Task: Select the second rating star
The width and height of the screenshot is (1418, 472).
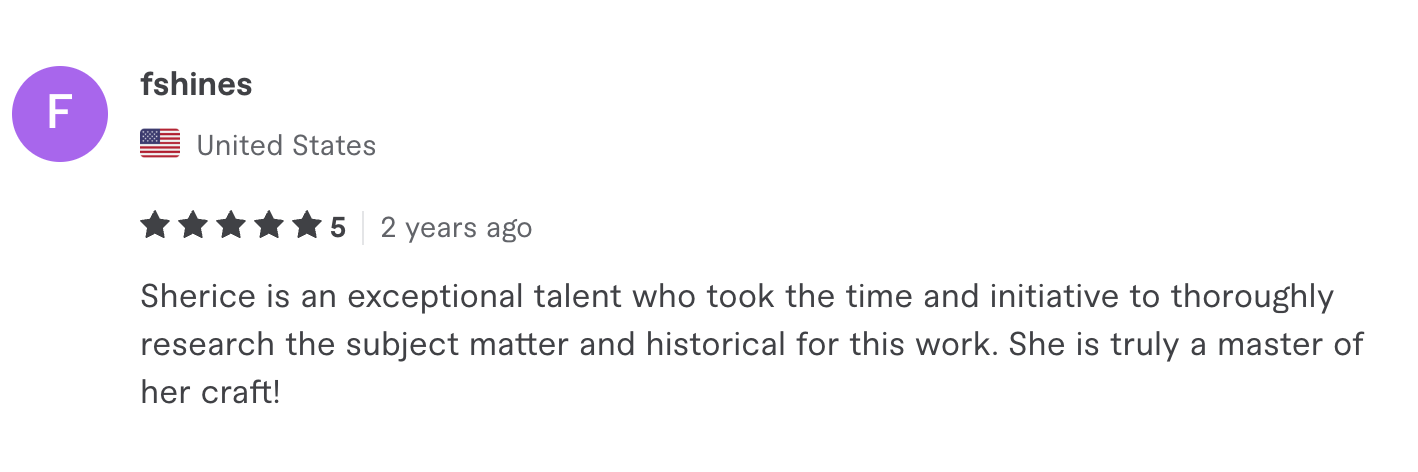Action: coord(192,226)
